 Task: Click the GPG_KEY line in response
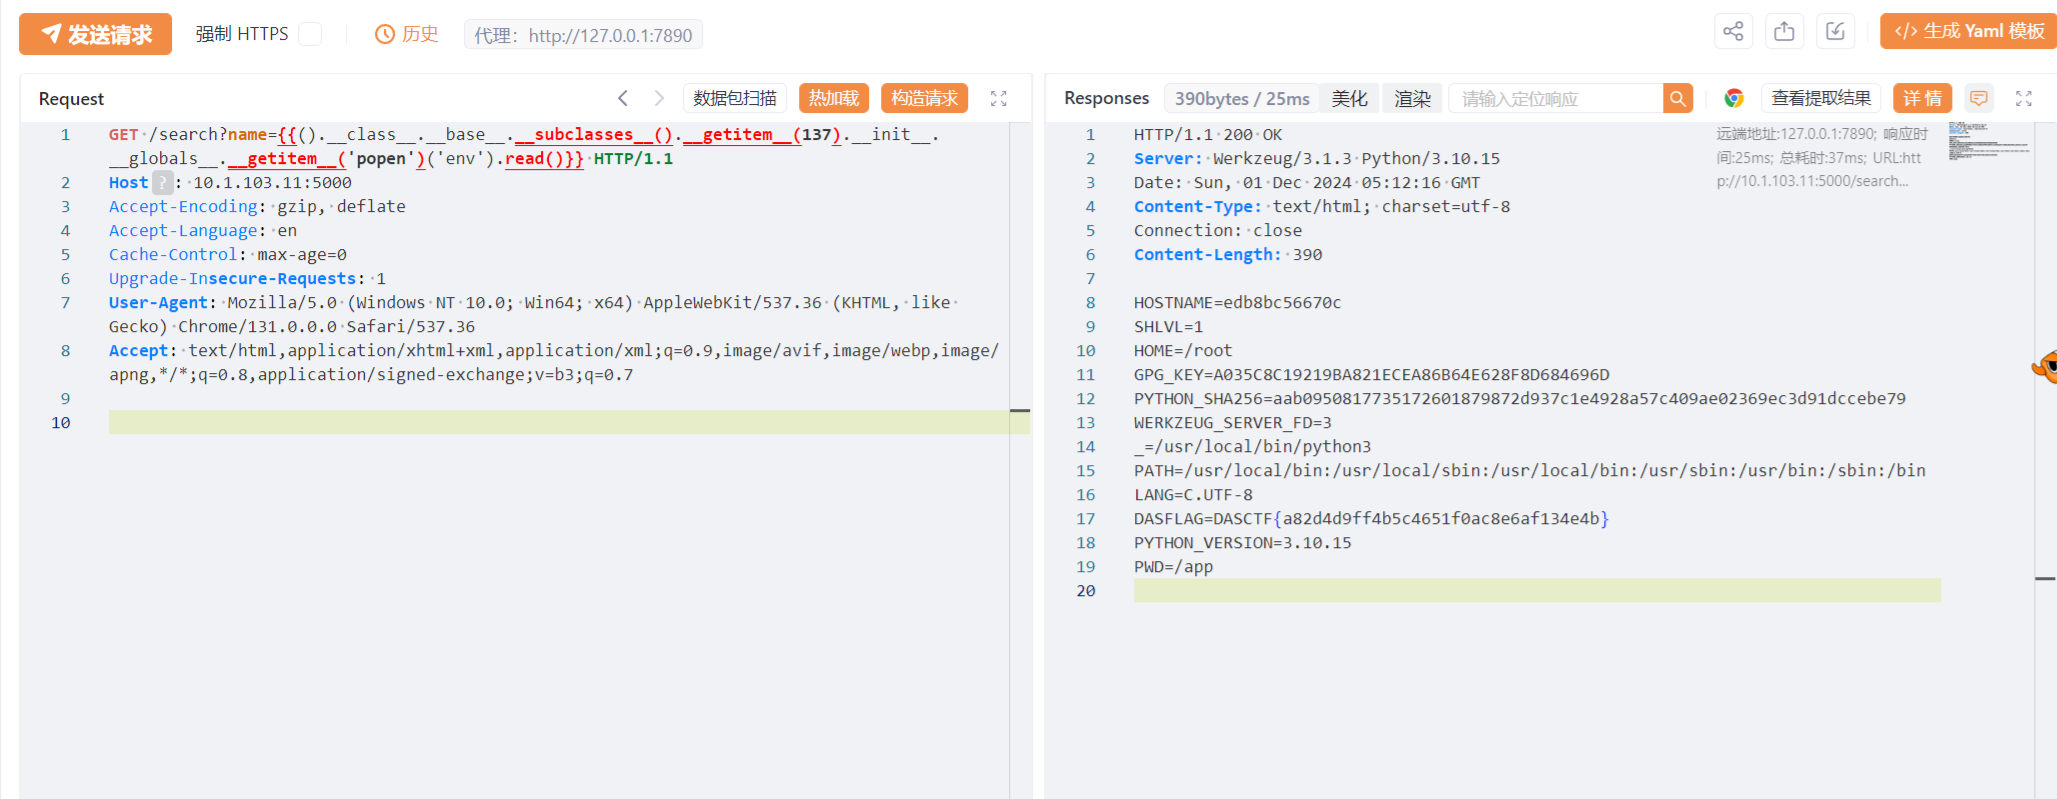tap(1371, 375)
